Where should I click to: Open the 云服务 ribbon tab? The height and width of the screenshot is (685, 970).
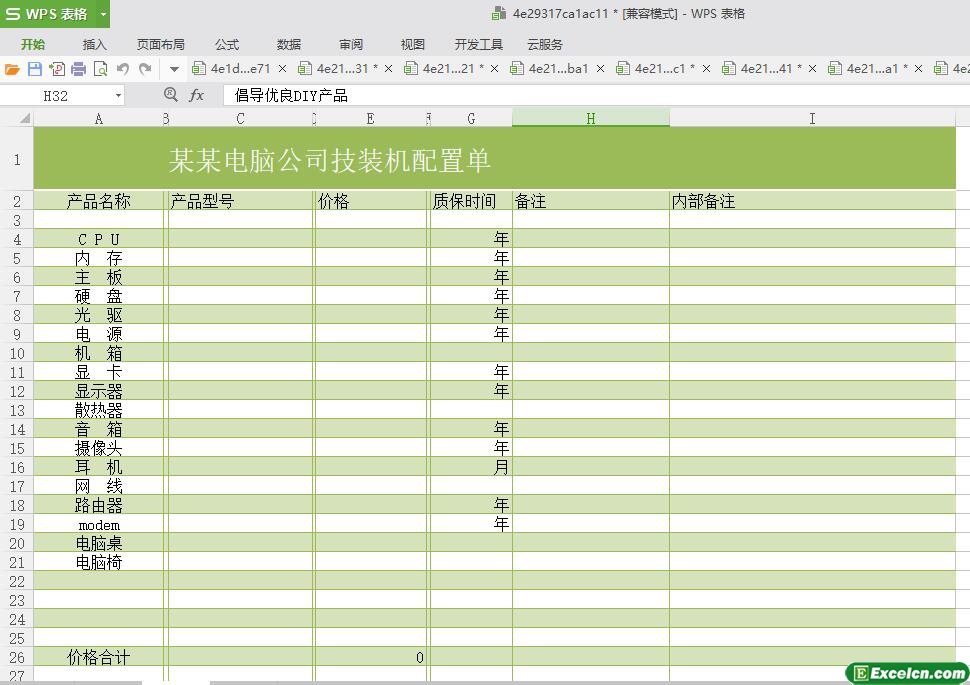coord(545,45)
